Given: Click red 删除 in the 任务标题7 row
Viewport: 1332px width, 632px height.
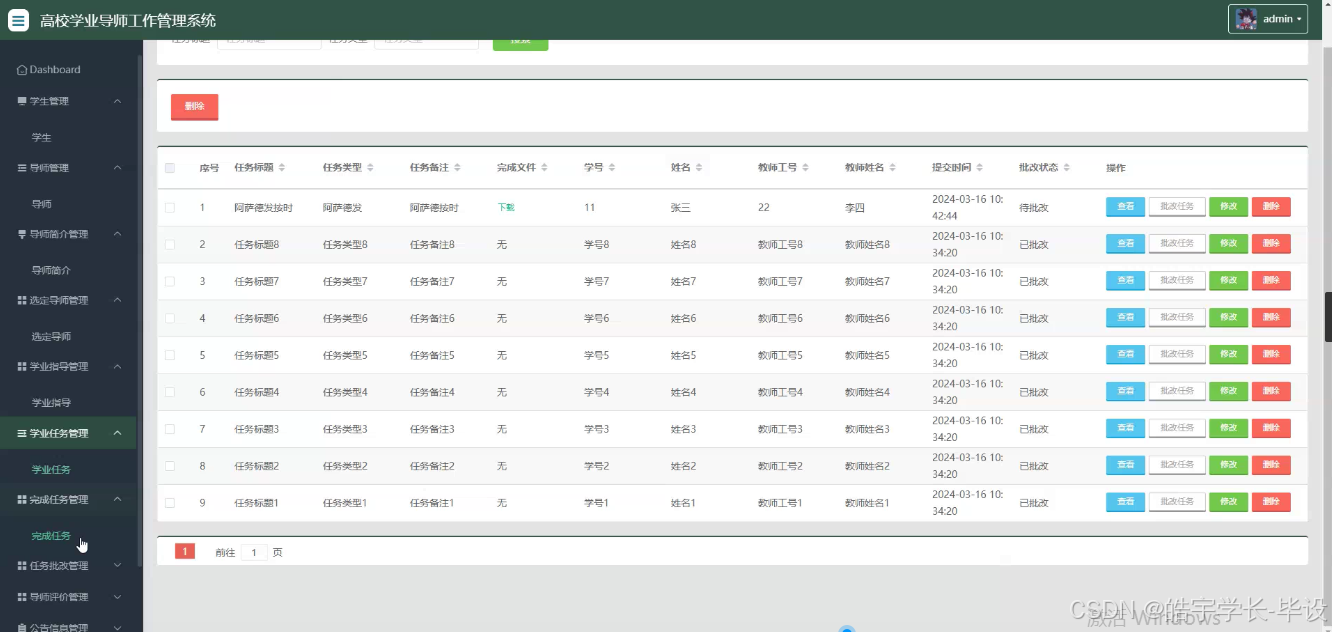Looking at the screenshot, I should 1271,280.
